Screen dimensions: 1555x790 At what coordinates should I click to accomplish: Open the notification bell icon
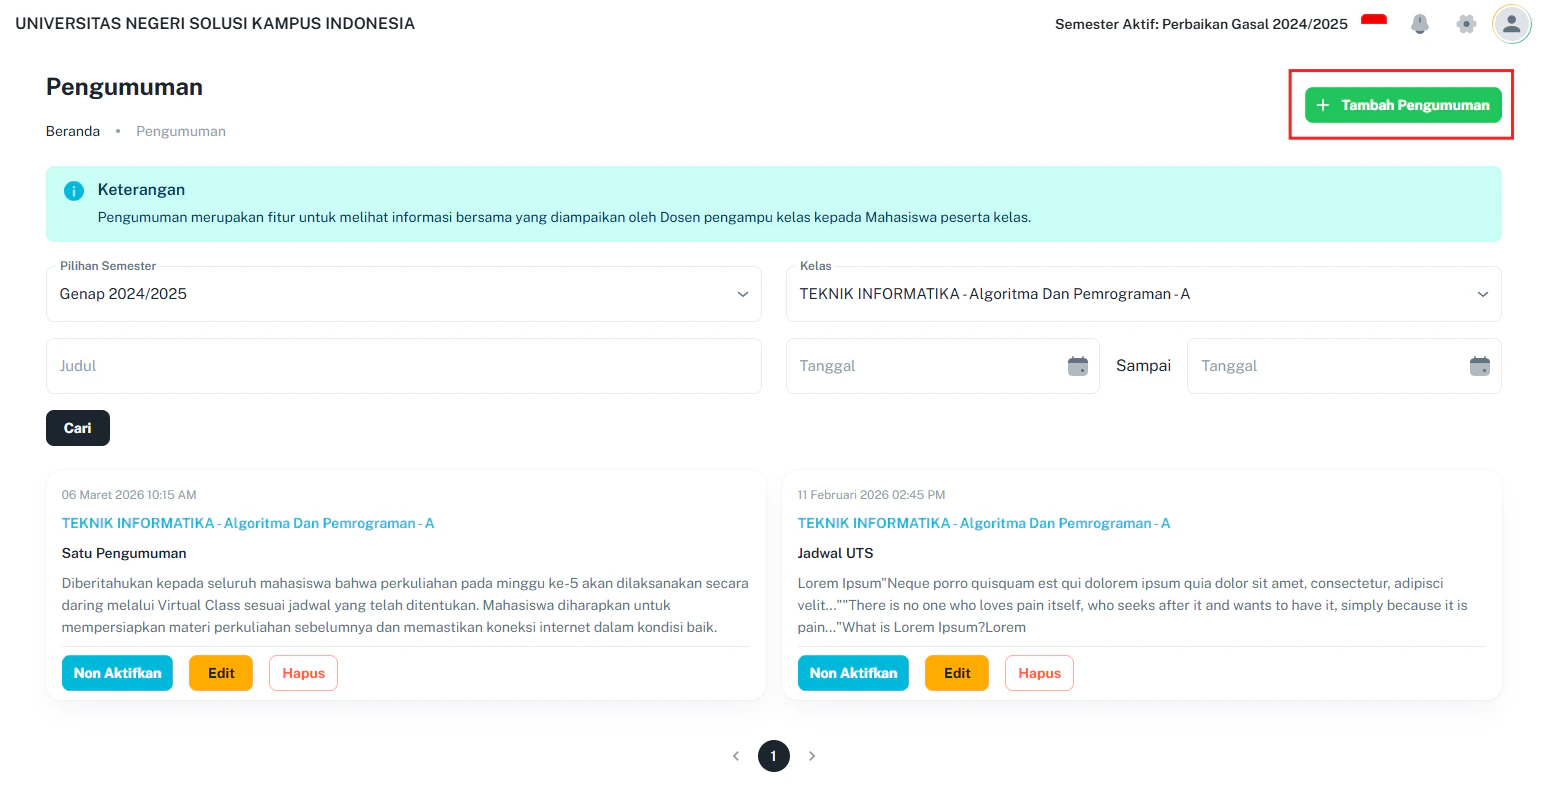1419,24
